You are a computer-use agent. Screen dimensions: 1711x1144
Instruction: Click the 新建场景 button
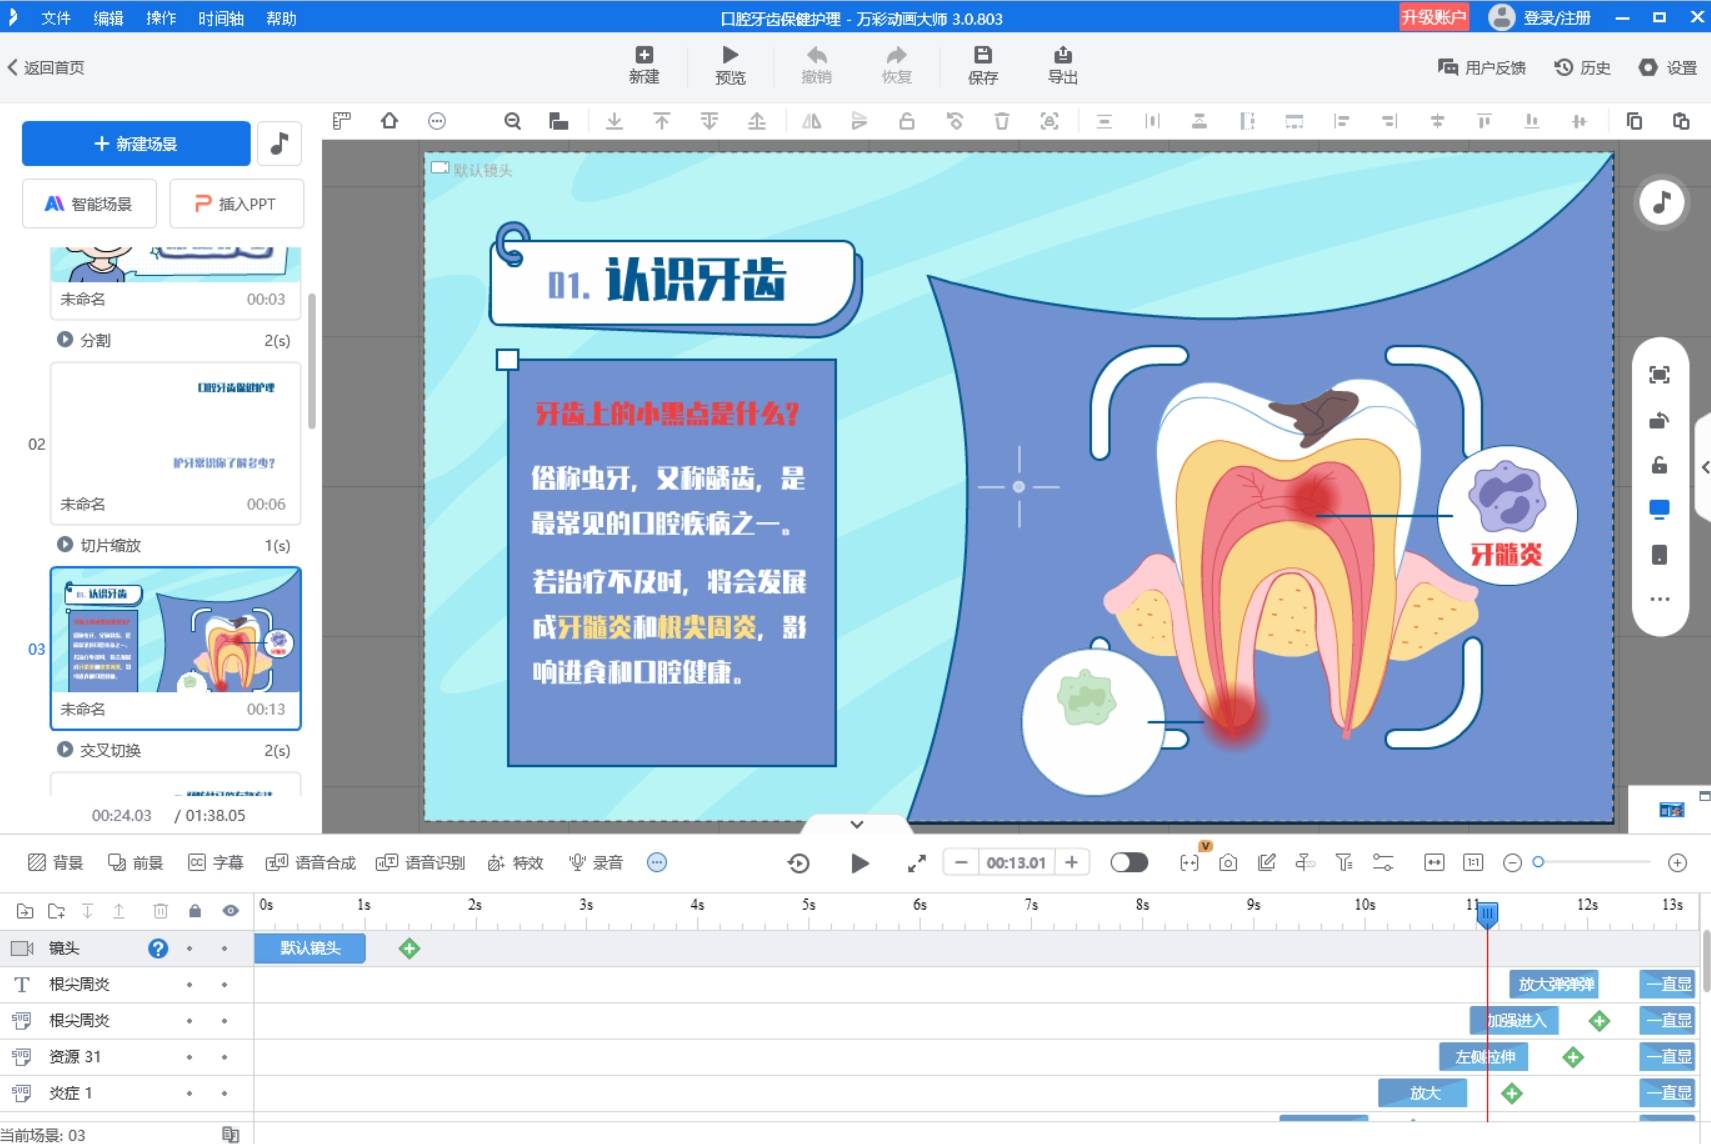pos(136,144)
